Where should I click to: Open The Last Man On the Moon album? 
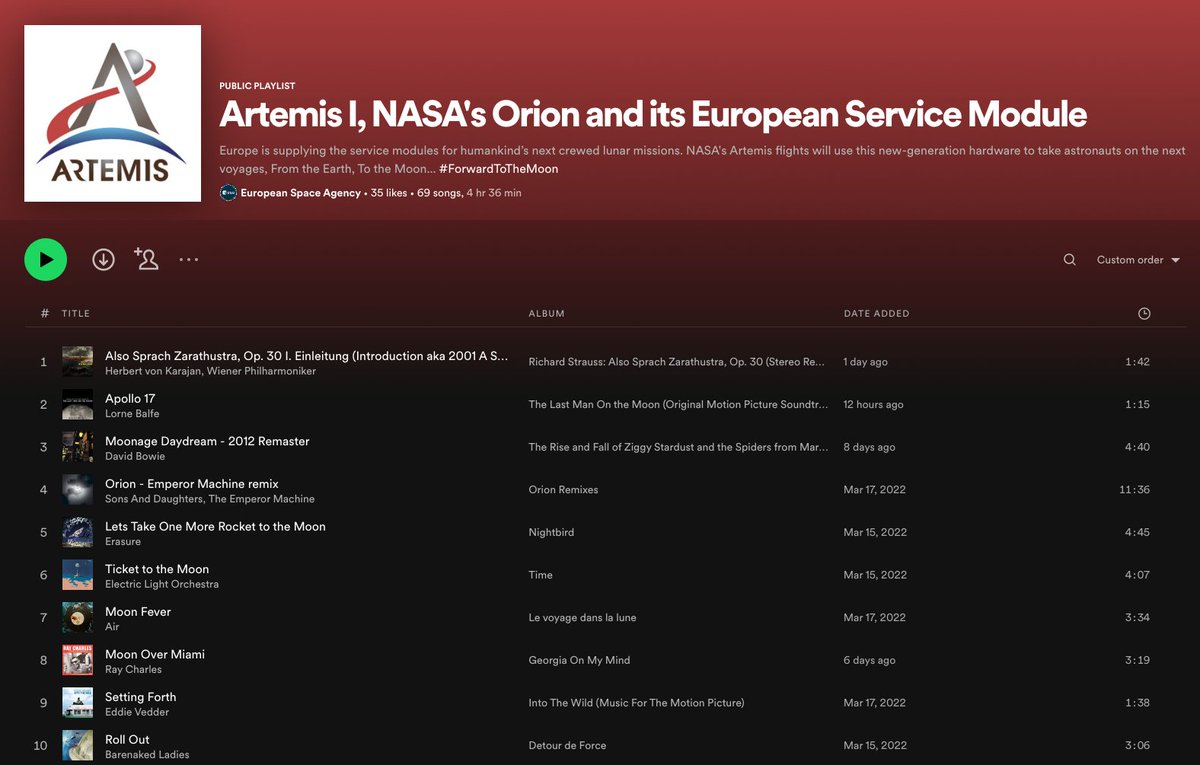(x=678, y=405)
